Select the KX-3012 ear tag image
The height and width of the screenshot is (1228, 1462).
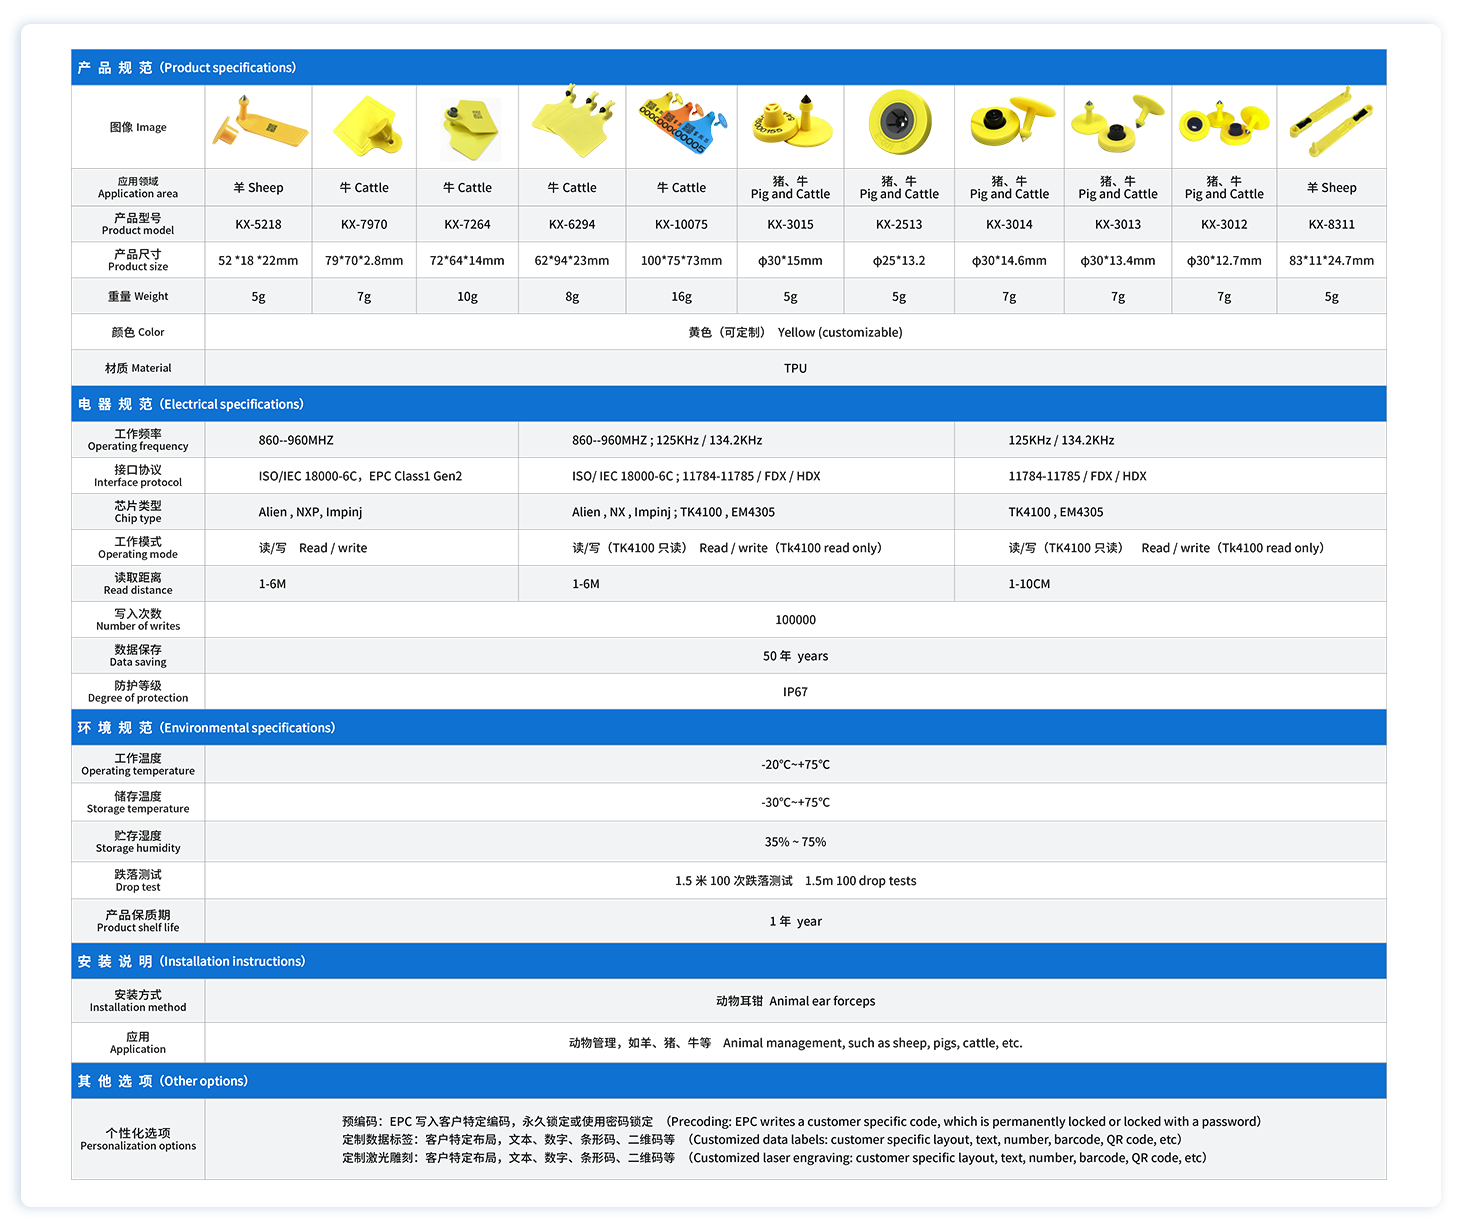[x=1224, y=124]
